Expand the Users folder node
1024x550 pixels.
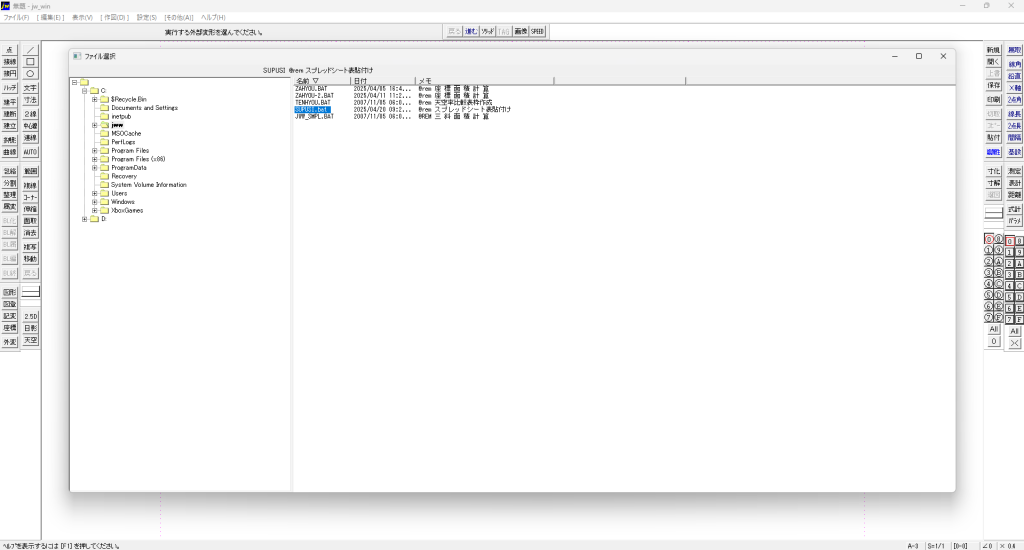95,193
